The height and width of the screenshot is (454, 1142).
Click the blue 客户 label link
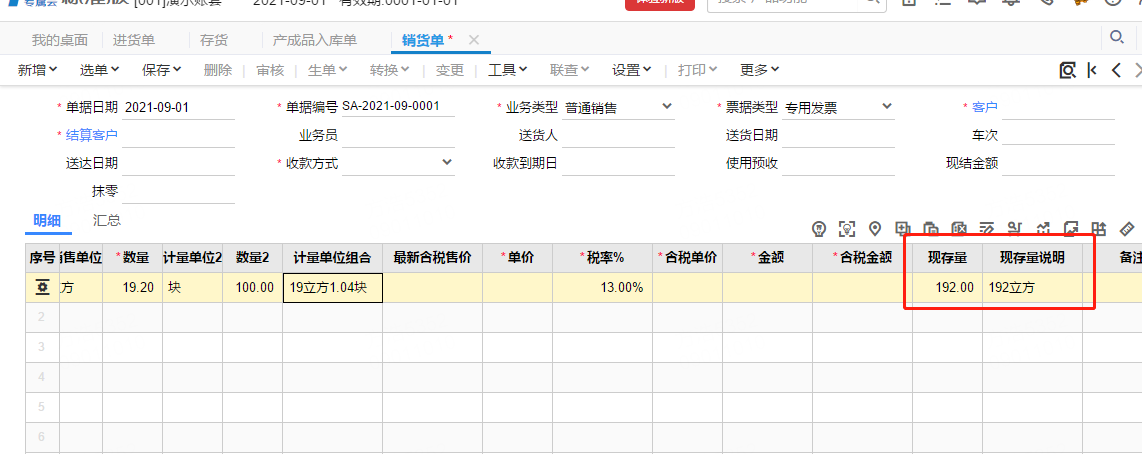[985, 108]
